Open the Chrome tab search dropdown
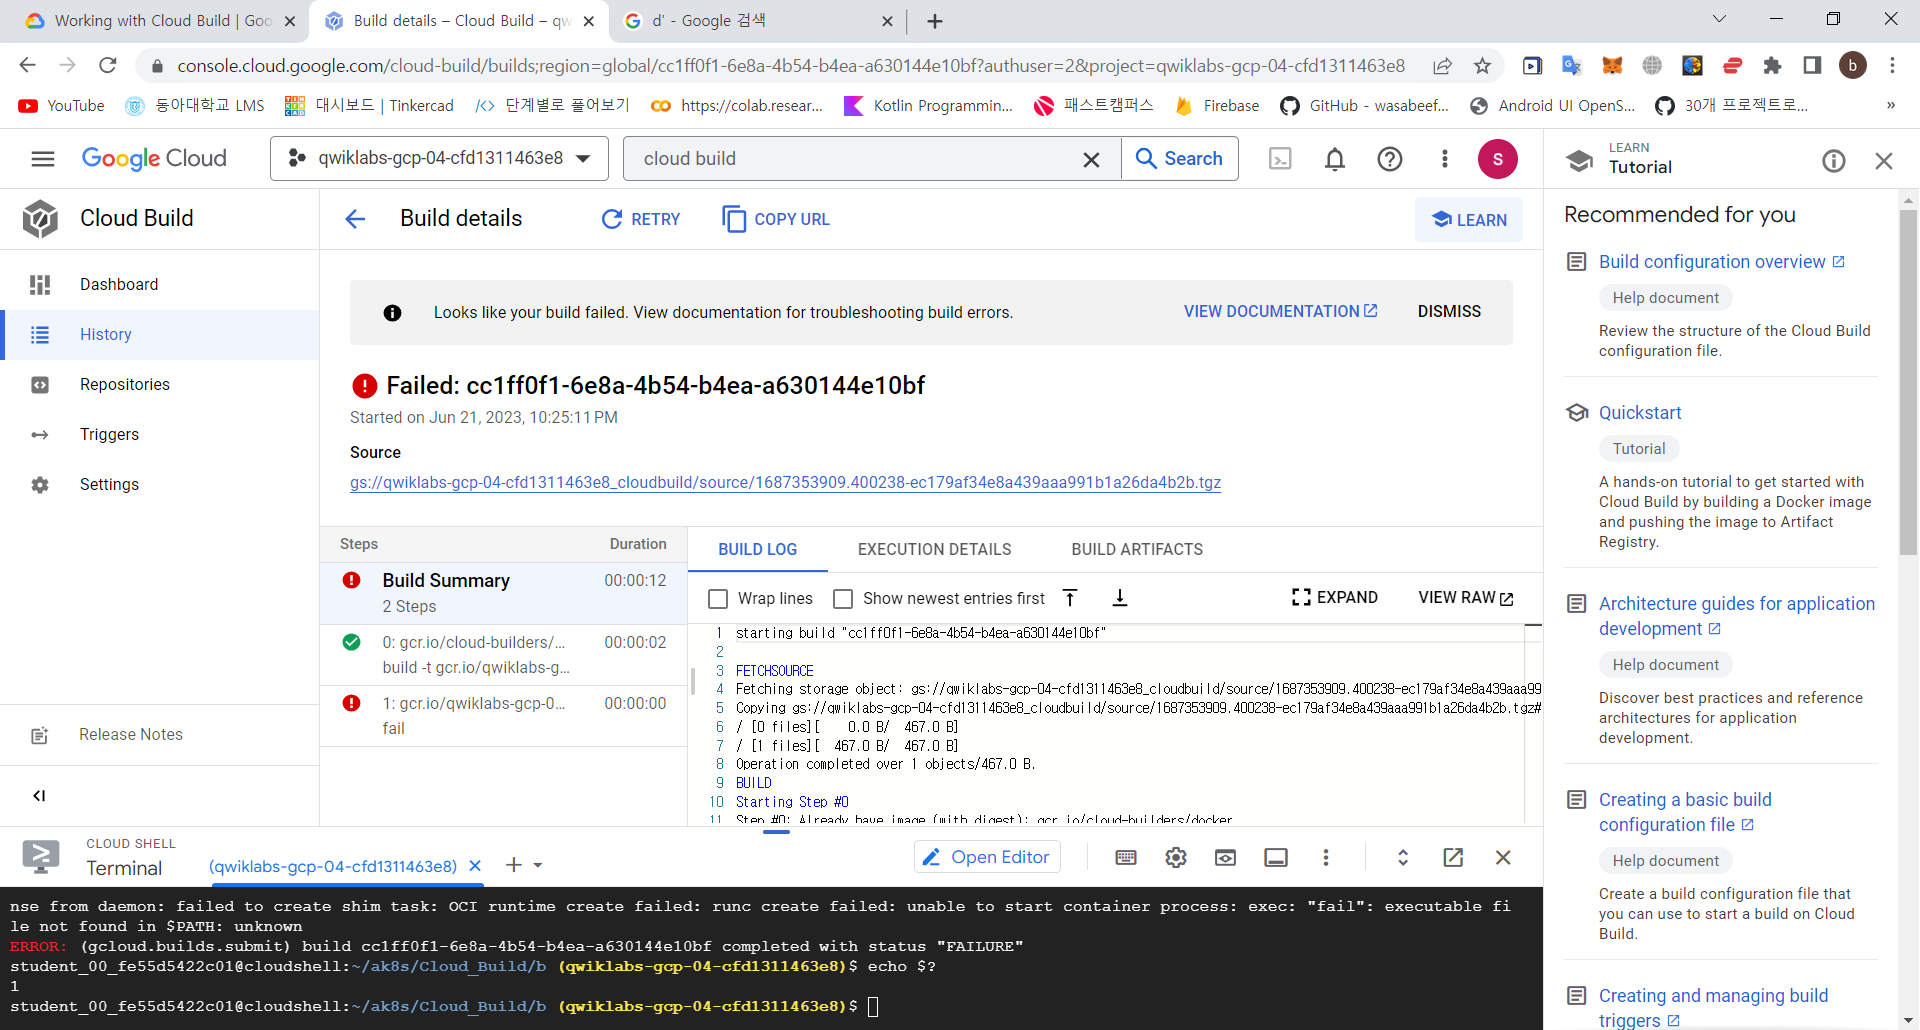The width and height of the screenshot is (1920, 1030). click(x=1719, y=19)
